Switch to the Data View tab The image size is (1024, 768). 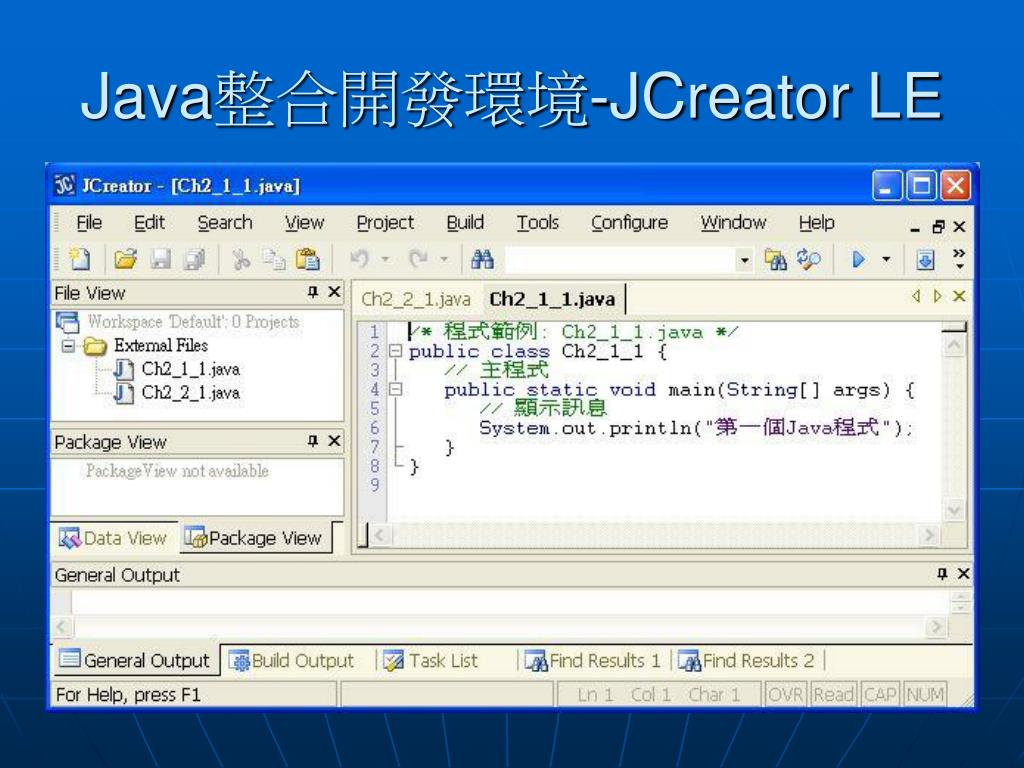pyautogui.click(x=114, y=538)
